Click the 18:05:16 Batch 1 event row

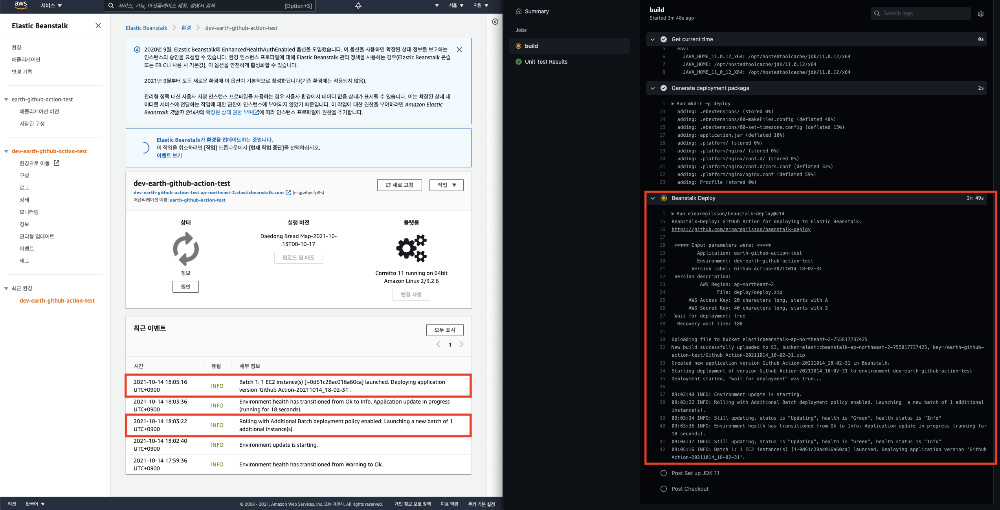tap(299, 385)
